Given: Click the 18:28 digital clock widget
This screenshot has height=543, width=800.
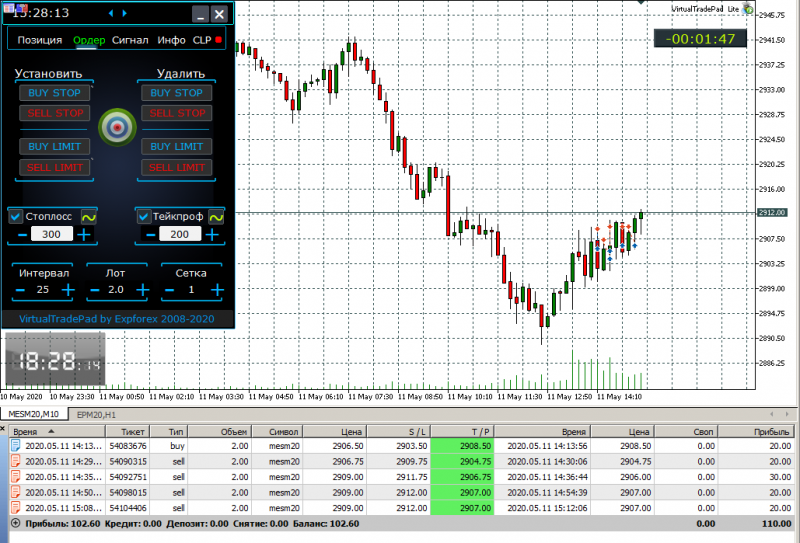Looking at the screenshot, I should tap(55, 359).
